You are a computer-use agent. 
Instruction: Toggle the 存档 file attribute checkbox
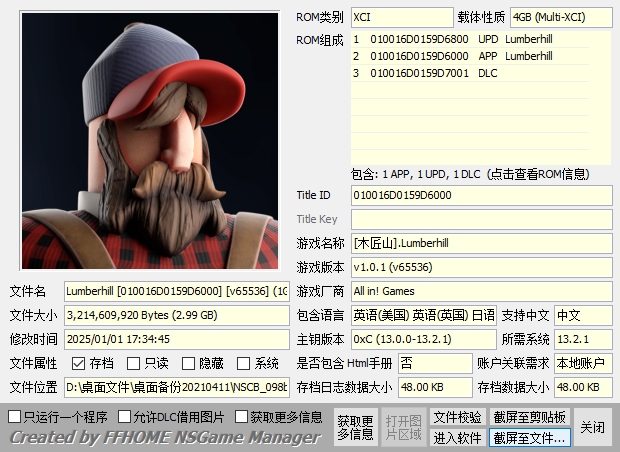tap(78, 363)
